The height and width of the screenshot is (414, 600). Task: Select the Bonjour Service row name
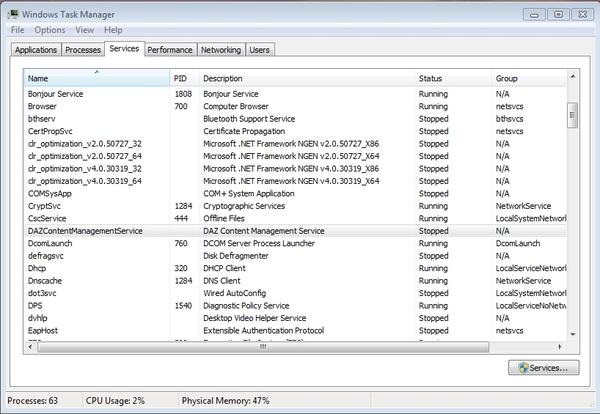(55, 94)
